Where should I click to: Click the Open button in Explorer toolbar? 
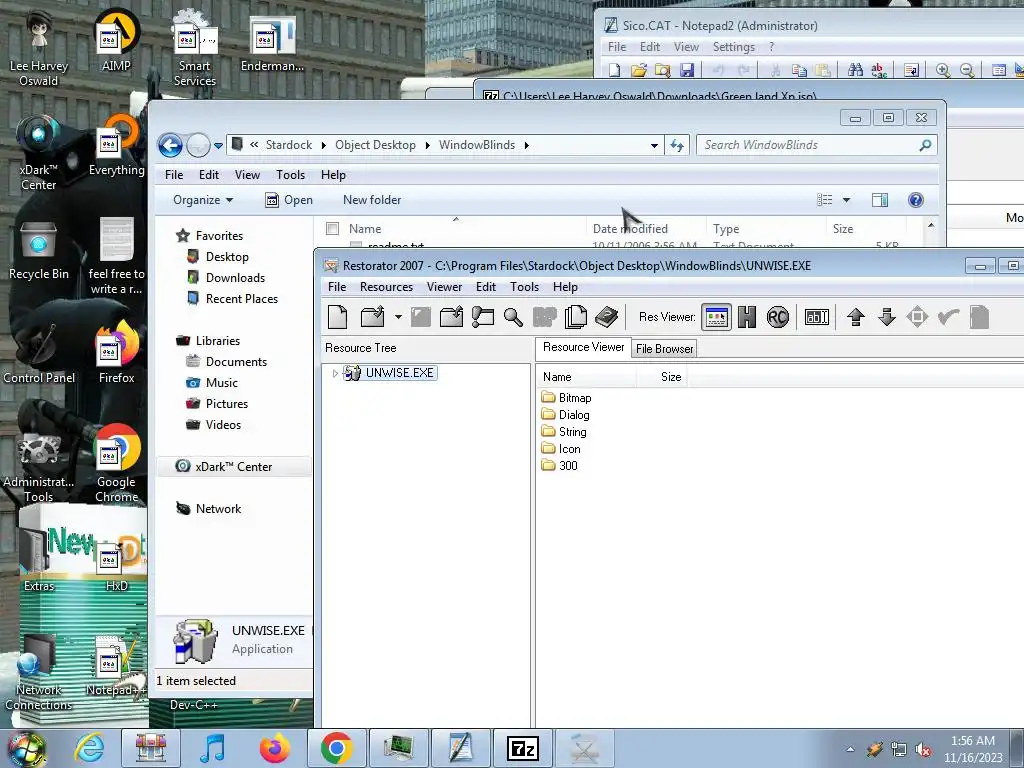(x=289, y=200)
